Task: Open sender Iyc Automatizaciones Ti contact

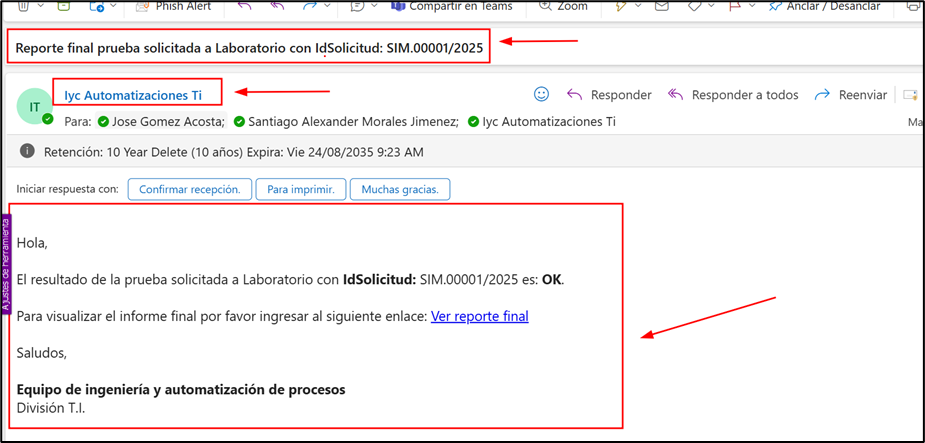Action: (x=133, y=96)
